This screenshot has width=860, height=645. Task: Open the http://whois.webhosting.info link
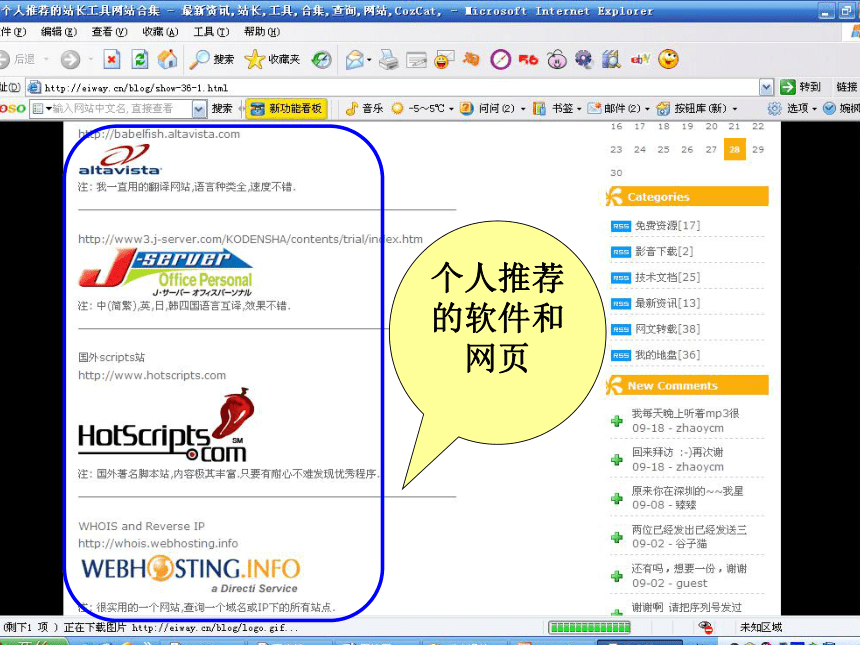click(x=158, y=543)
